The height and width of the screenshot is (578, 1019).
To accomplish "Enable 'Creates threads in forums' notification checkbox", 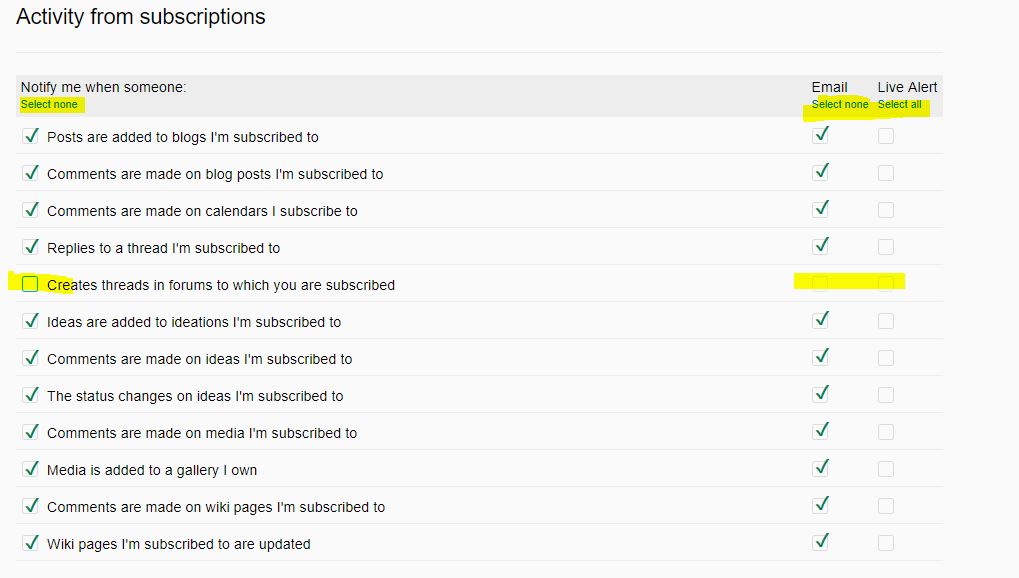I will (30, 284).
